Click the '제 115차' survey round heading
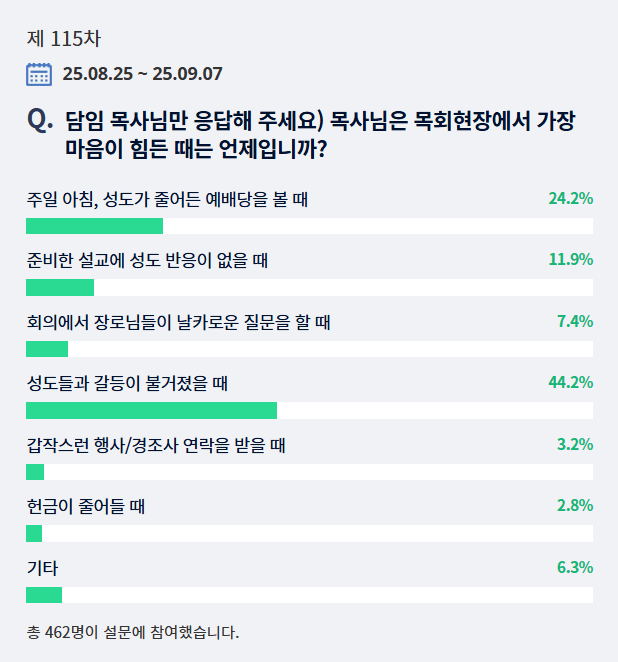 (63, 39)
